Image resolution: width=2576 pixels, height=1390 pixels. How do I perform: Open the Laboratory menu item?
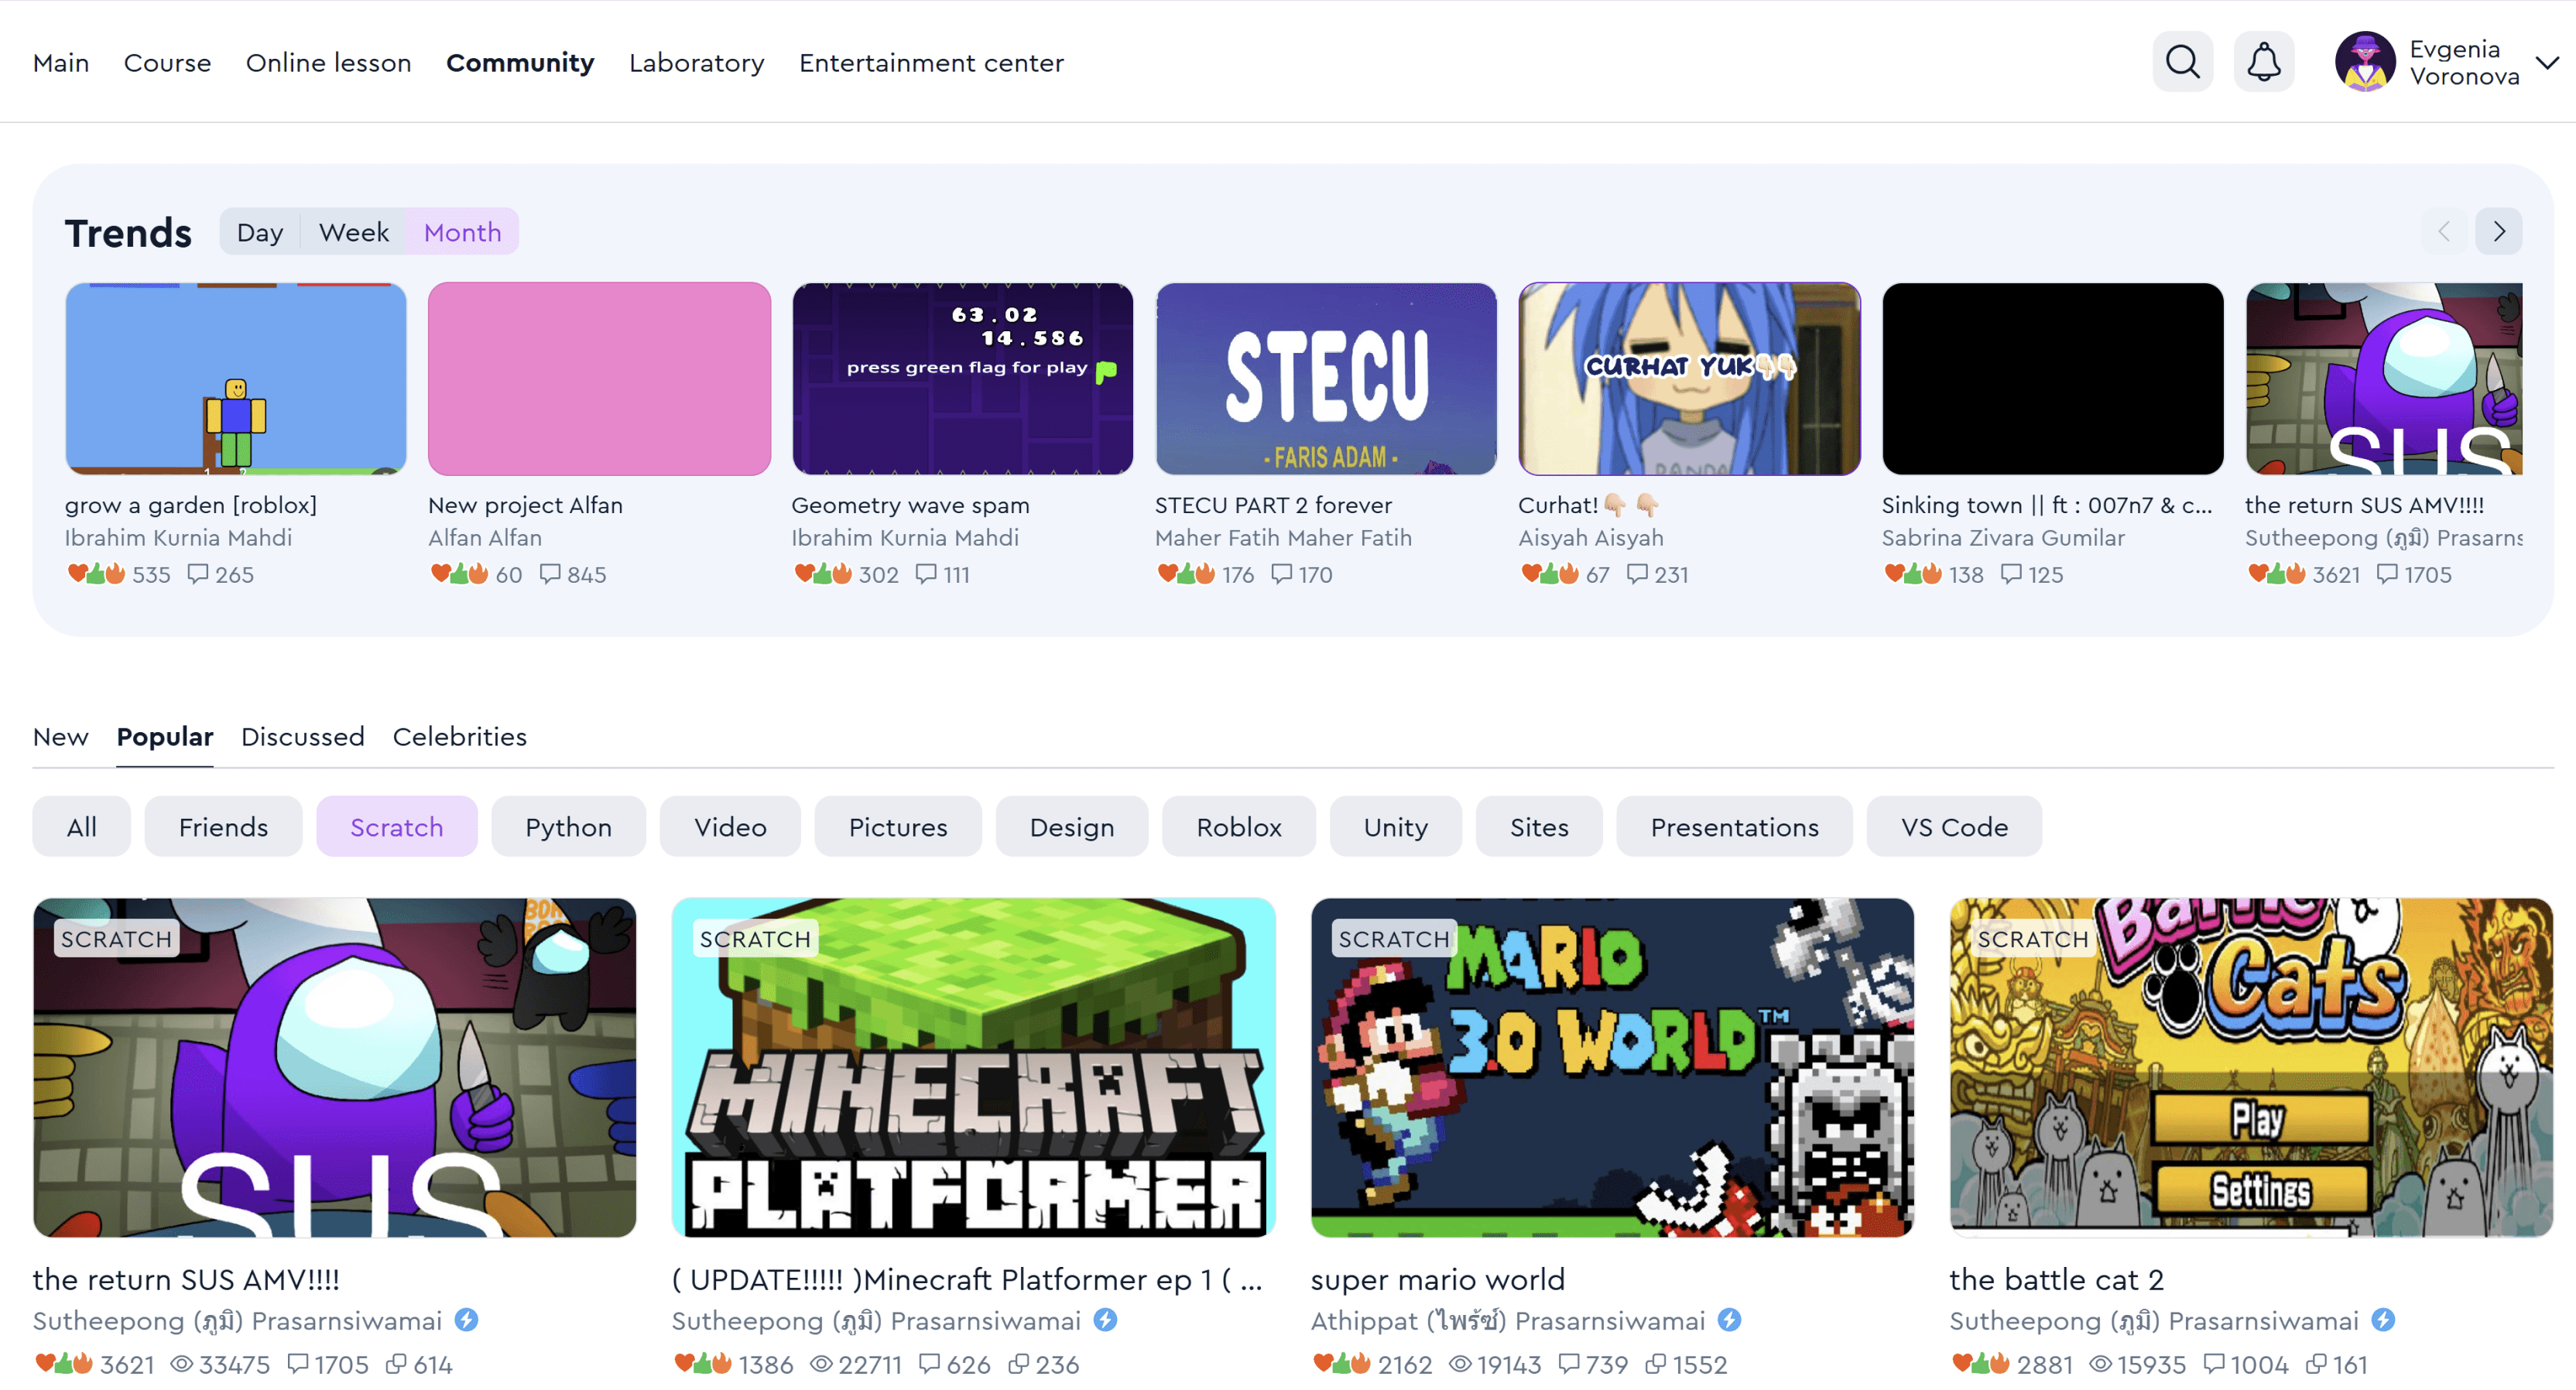pos(696,63)
